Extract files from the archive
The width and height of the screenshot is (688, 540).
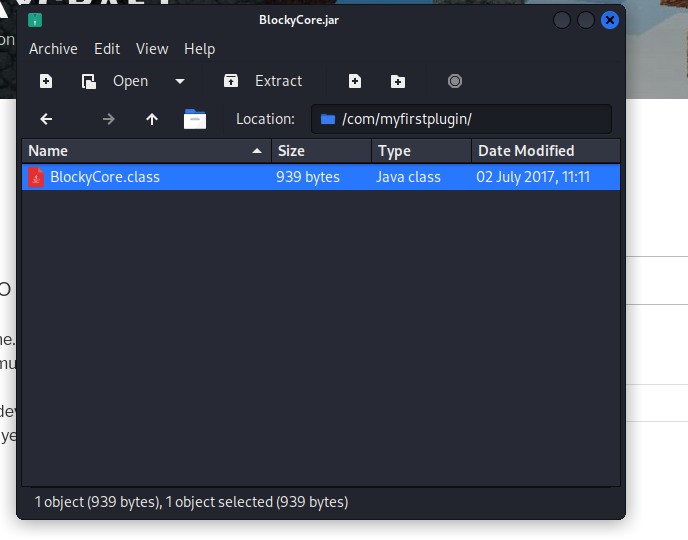tap(264, 81)
